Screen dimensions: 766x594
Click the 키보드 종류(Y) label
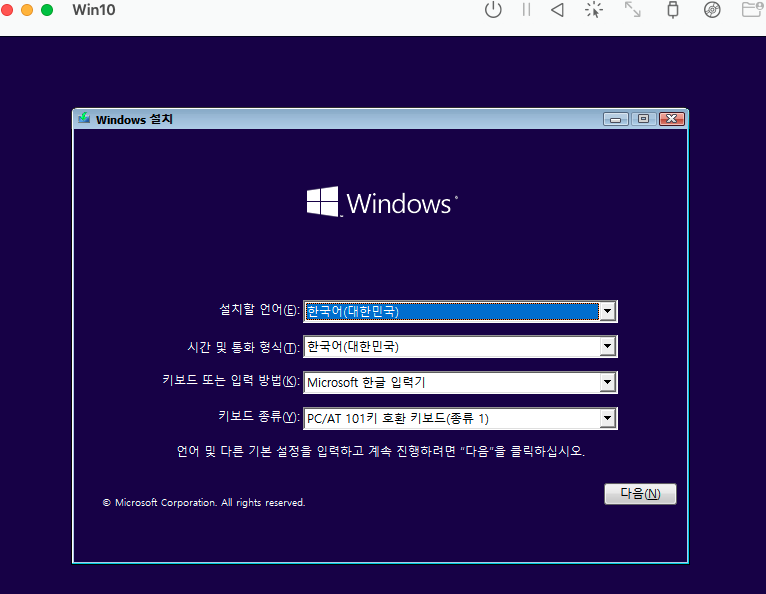(258, 417)
